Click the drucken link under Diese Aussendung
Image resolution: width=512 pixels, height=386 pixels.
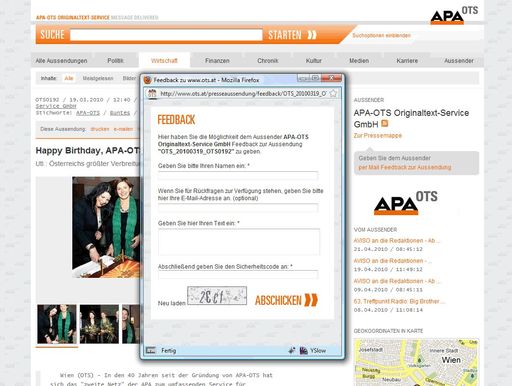click(100, 129)
